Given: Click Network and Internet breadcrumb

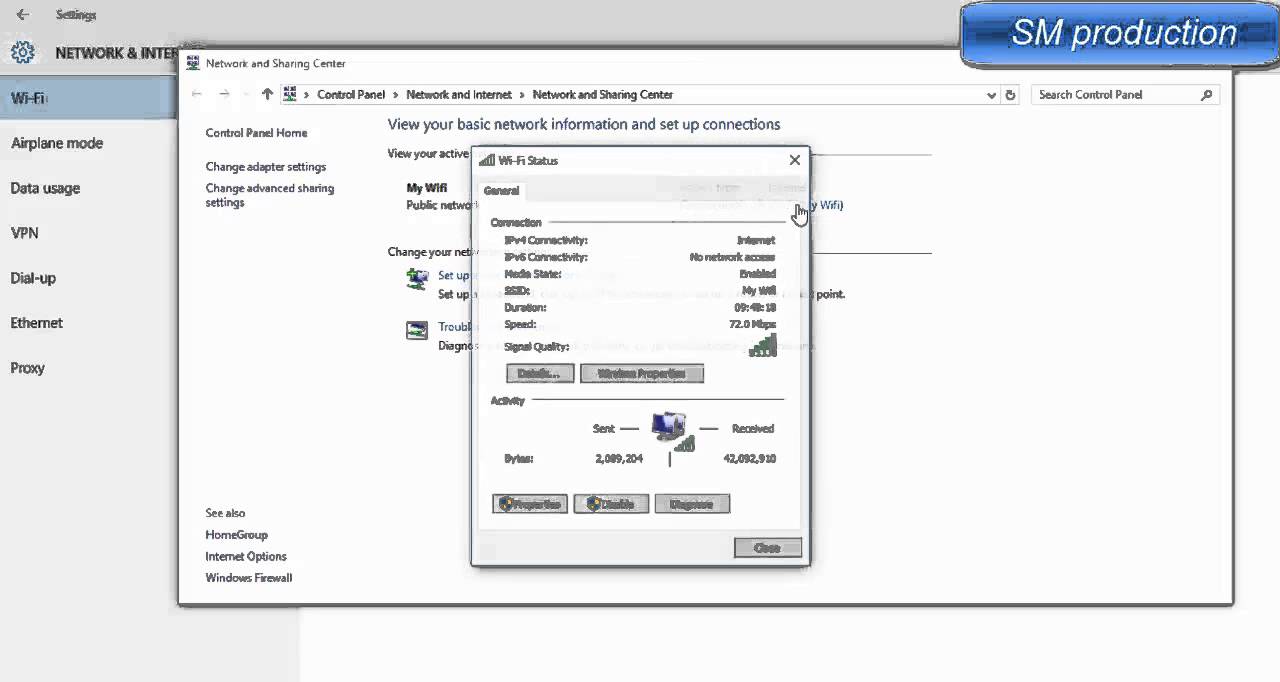Looking at the screenshot, I should point(459,94).
